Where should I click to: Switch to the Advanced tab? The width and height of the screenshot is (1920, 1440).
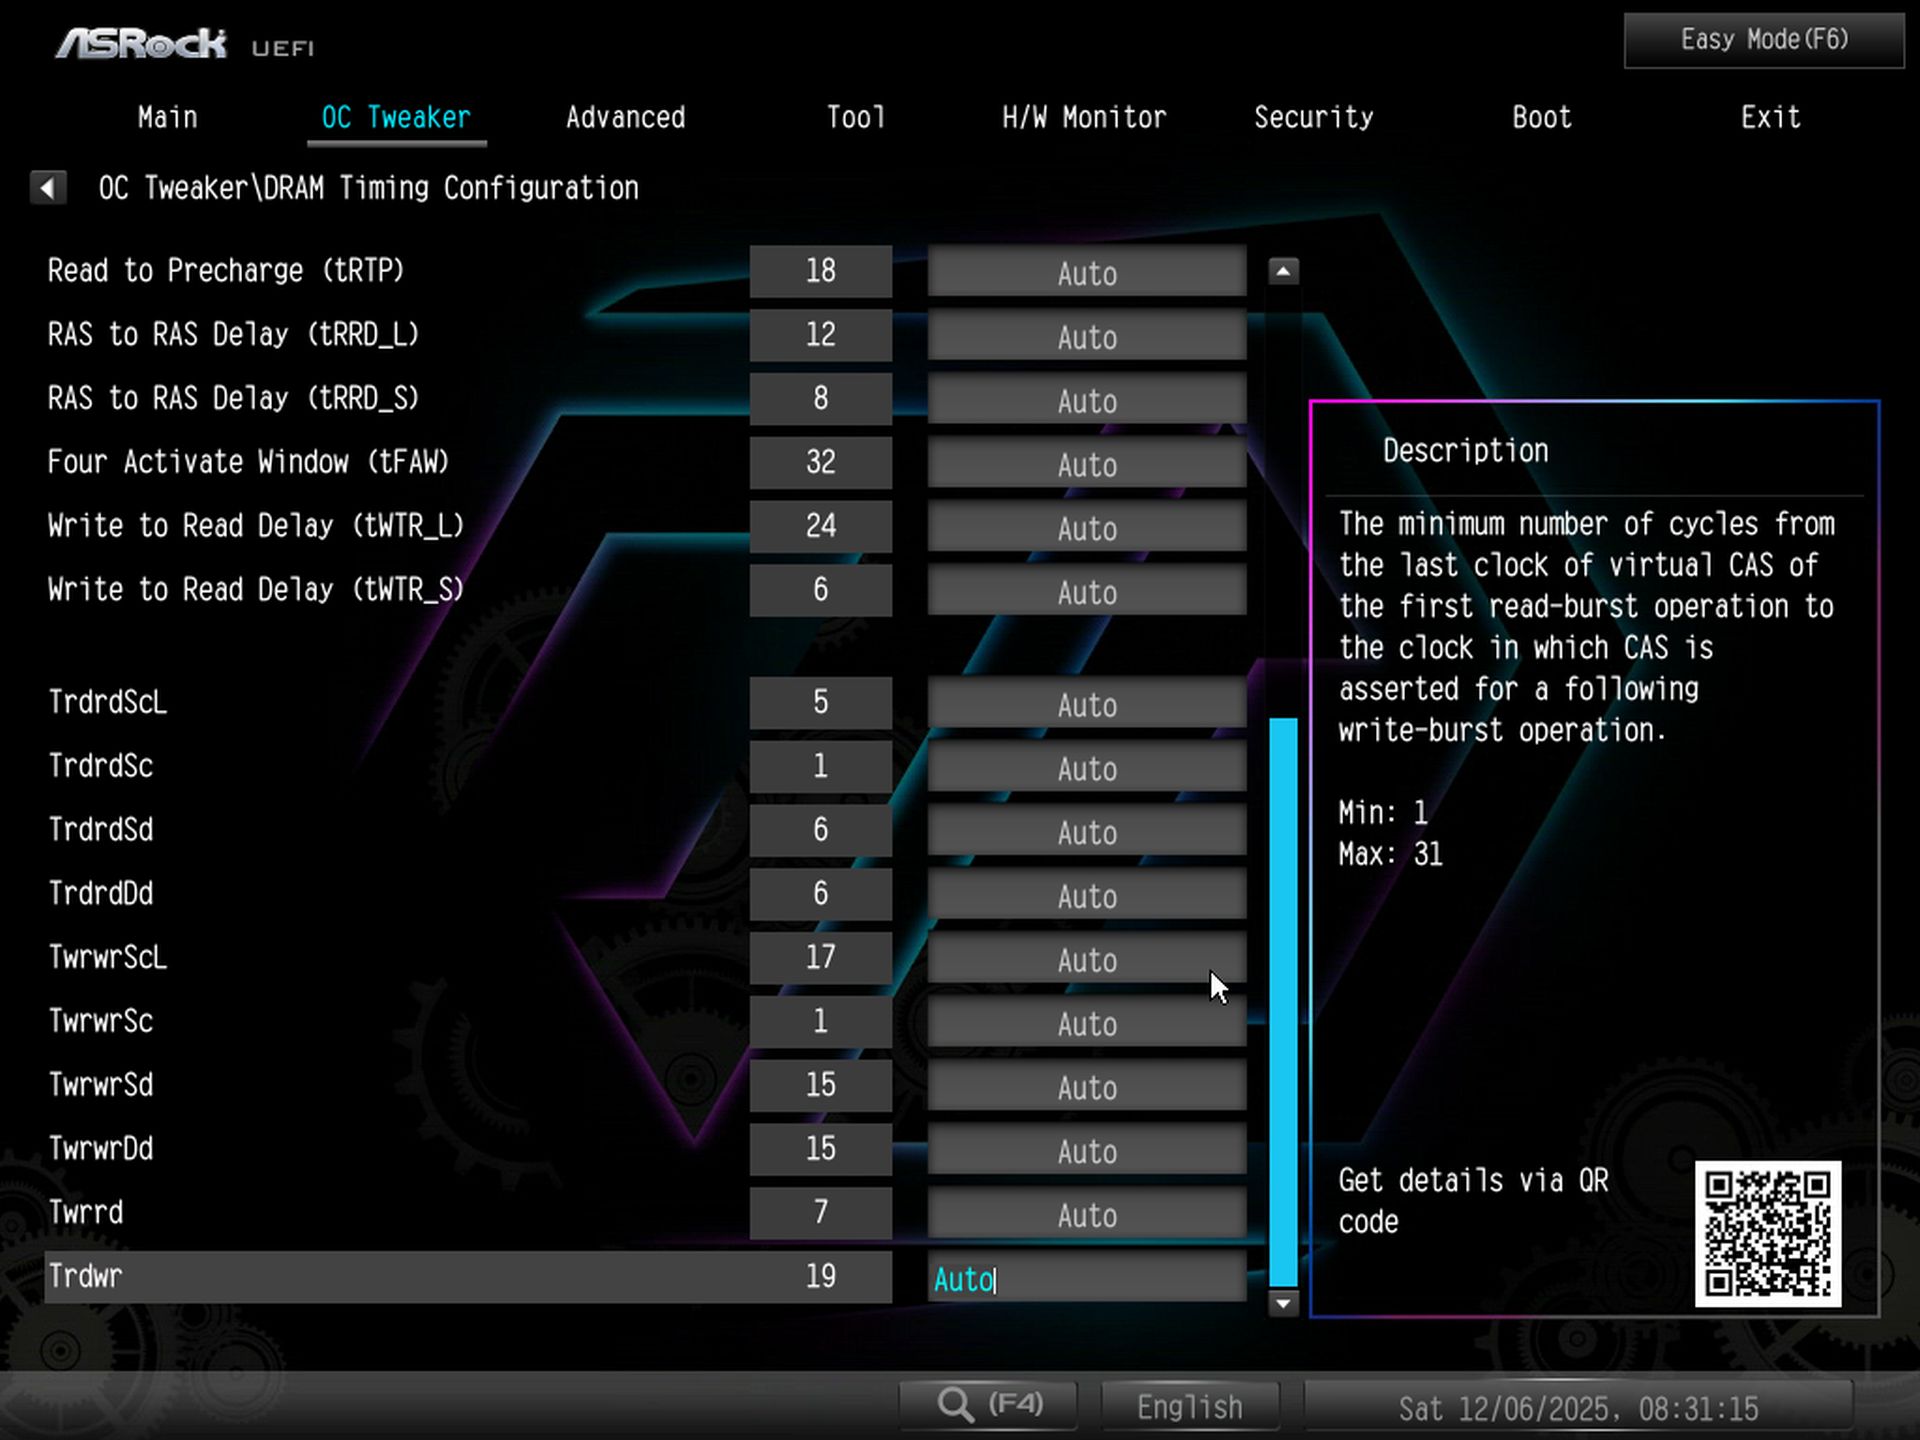(x=625, y=117)
